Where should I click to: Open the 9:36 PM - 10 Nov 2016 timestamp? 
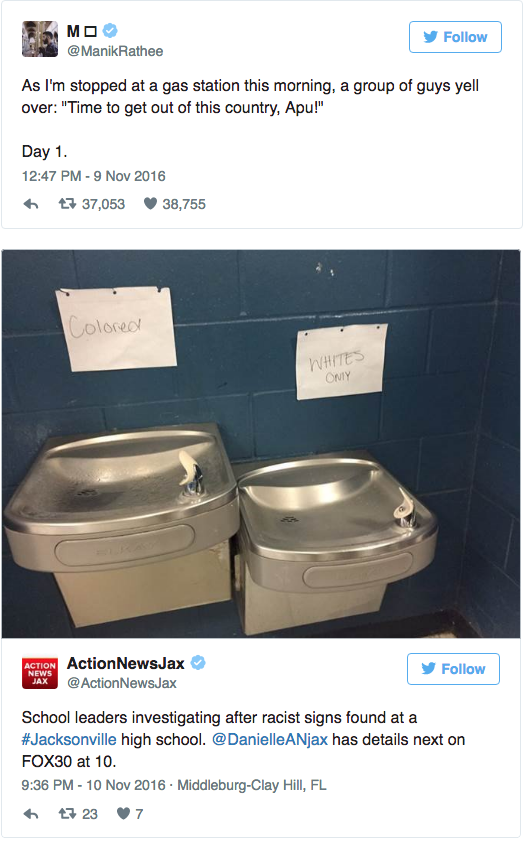pos(93,785)
